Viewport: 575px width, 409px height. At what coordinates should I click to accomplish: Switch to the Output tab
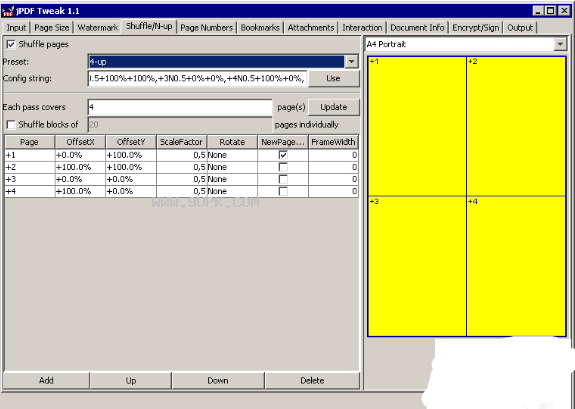520,28
